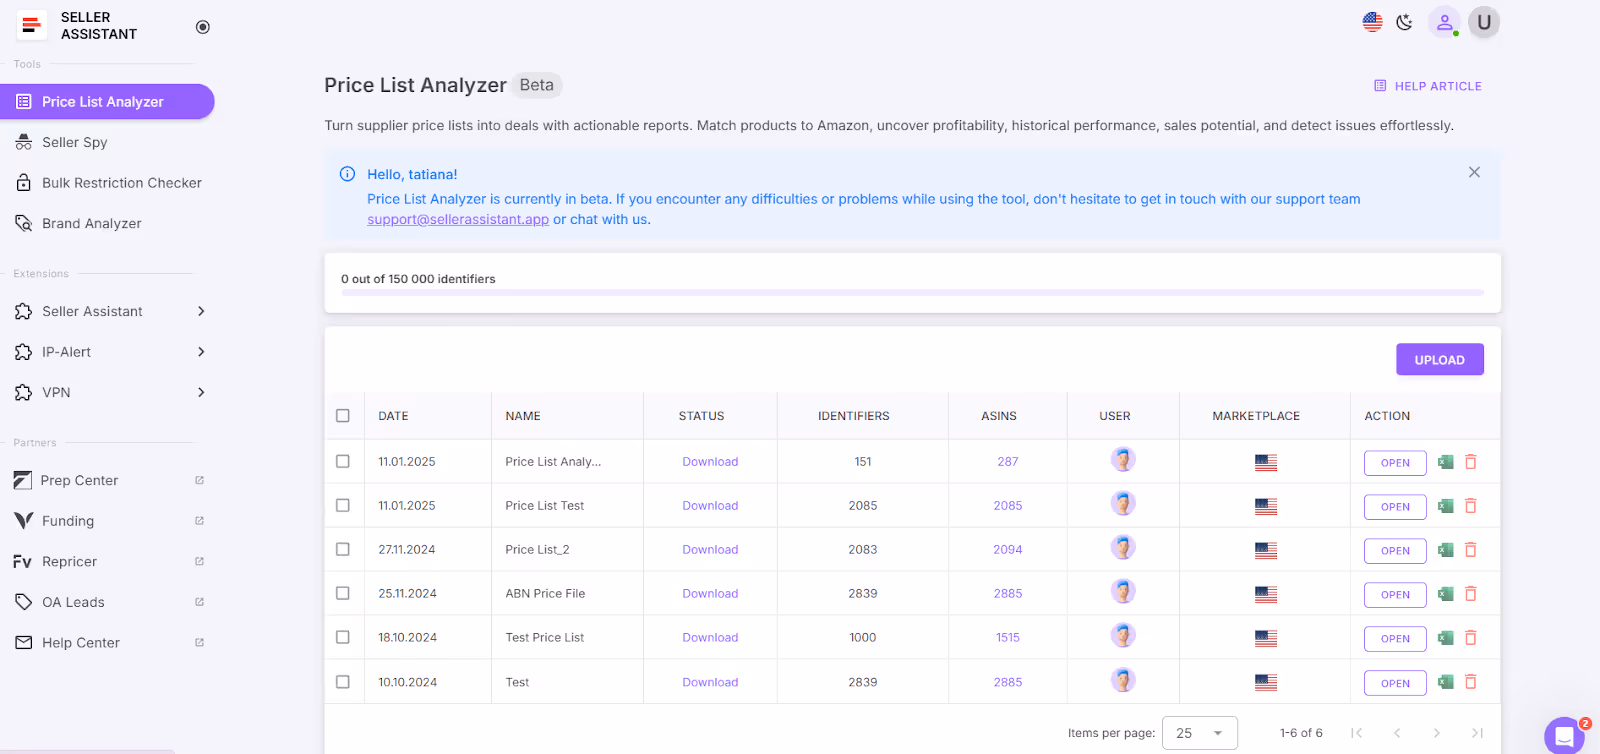This screenshot has height=754, width=1600.
Task: Open the chat support bubble
Action: click(1565, 736)
